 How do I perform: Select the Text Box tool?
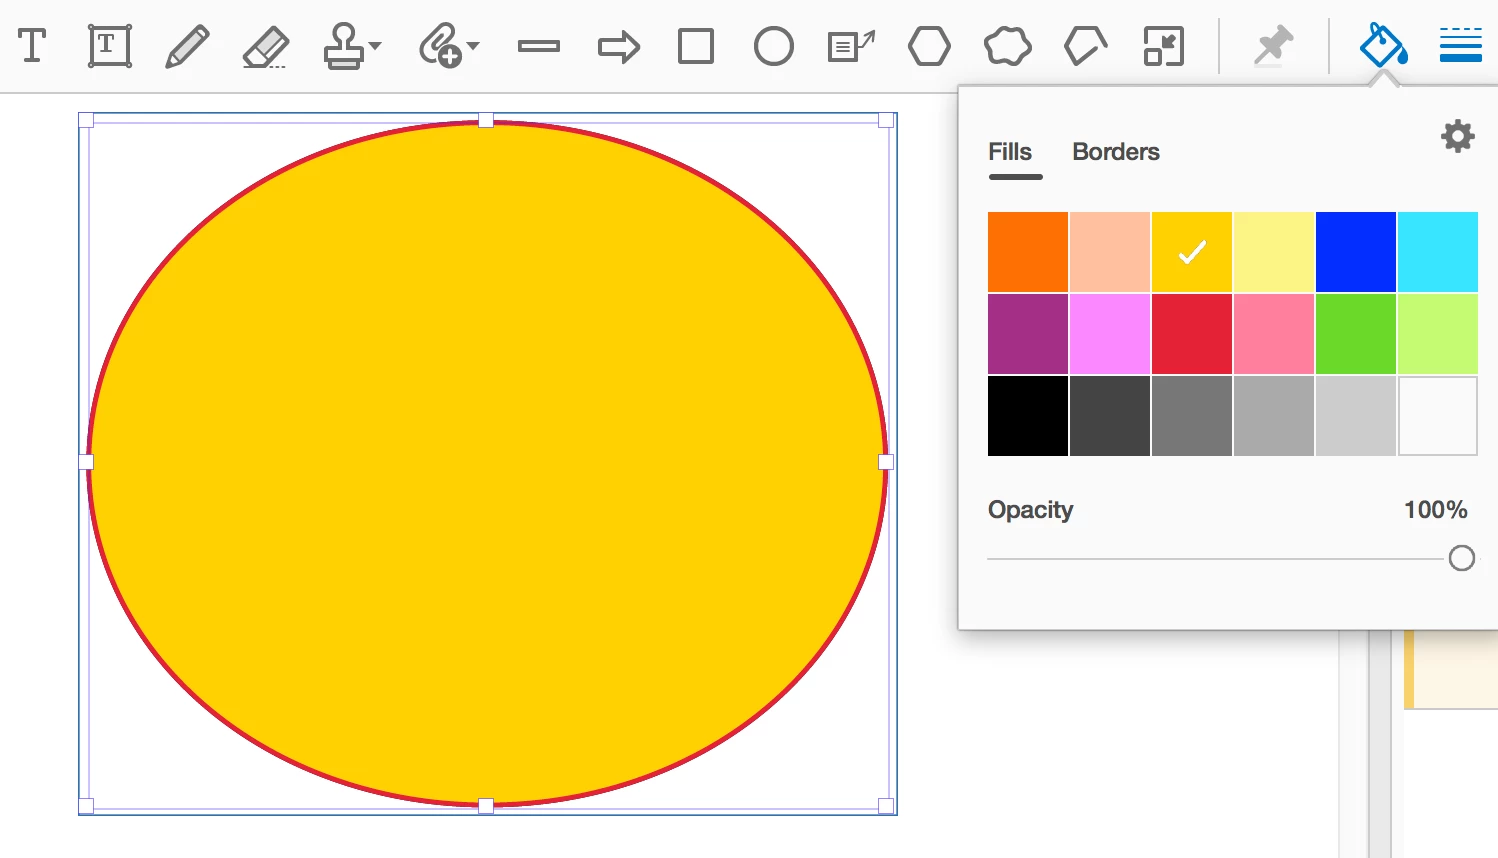tap(109, 46)
